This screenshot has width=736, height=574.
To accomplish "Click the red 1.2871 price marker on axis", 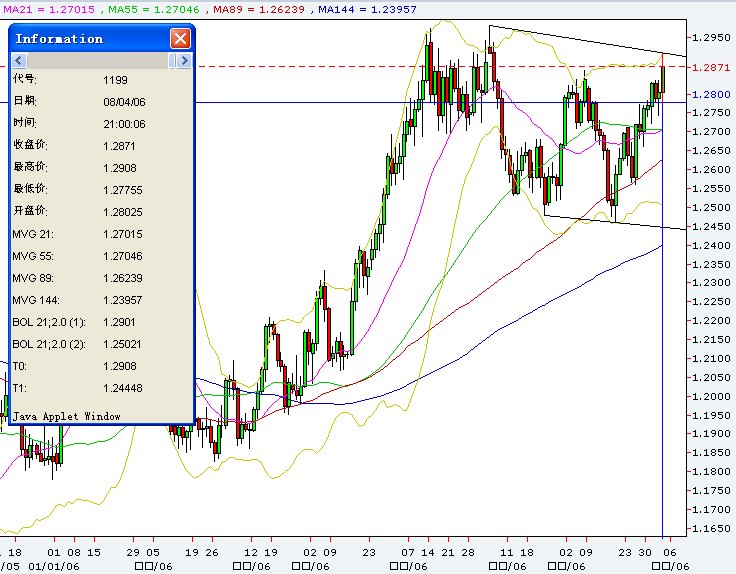I will pos(711,68).
